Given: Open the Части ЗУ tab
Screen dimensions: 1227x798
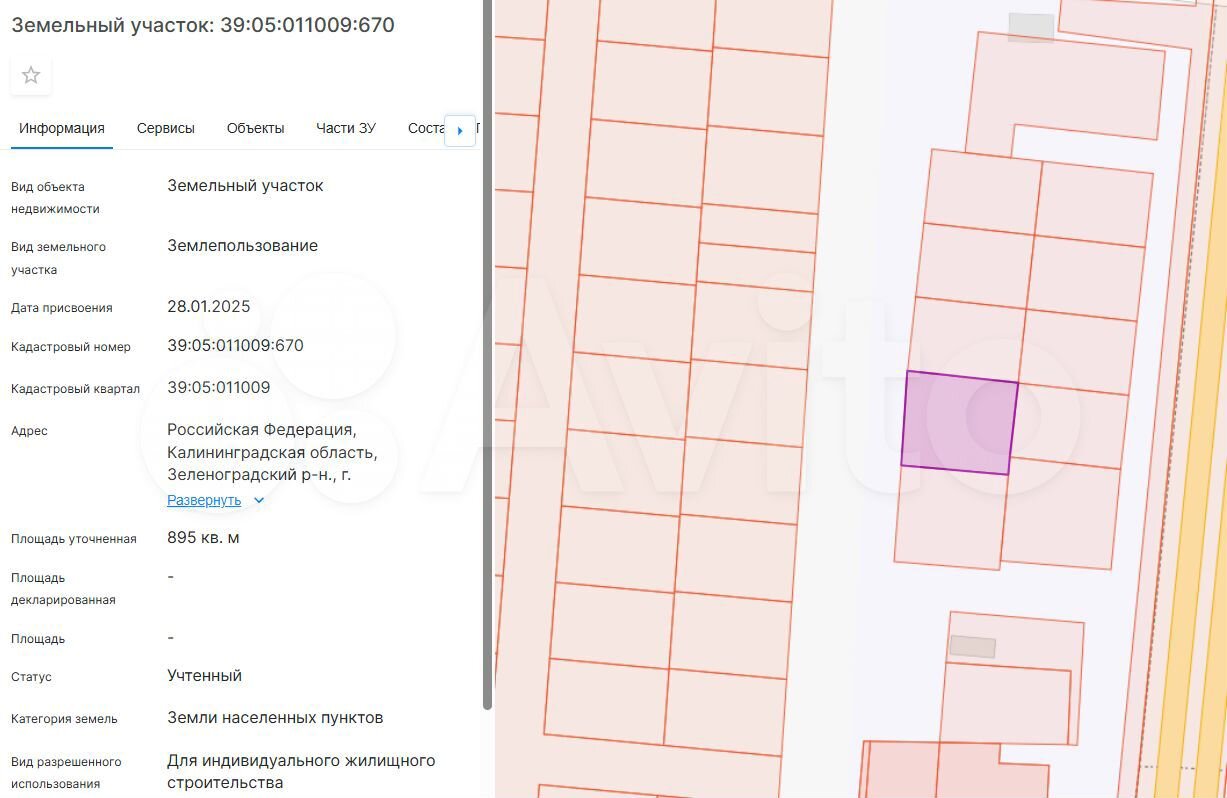Looking at the screenshot, I should tap(346, 128).
